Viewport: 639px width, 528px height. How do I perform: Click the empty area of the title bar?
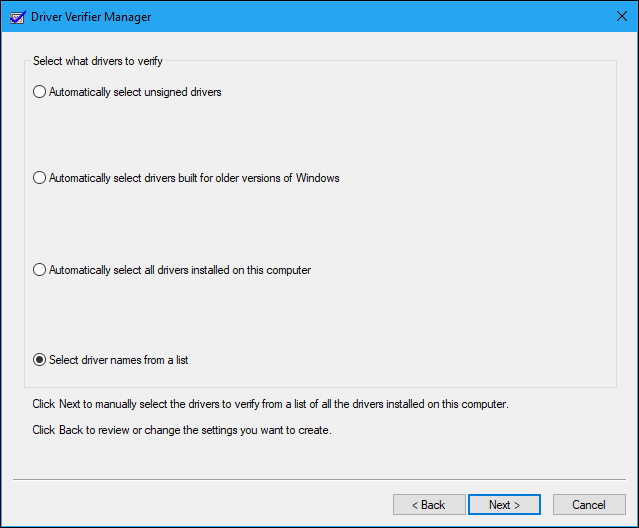point(380,17)
